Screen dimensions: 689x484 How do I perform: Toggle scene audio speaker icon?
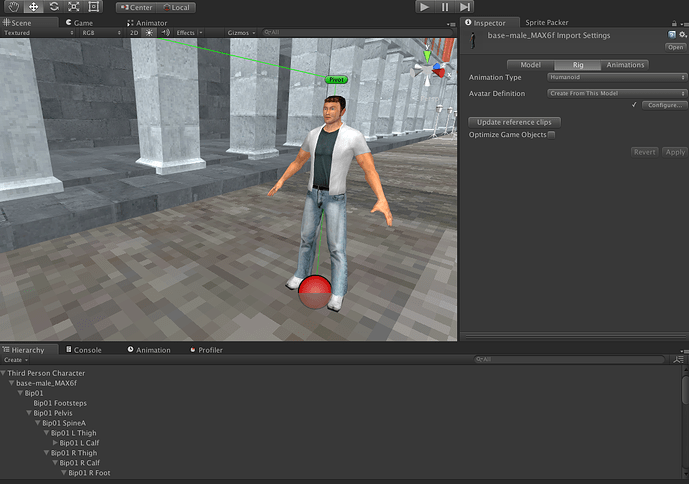pos(165,33)
